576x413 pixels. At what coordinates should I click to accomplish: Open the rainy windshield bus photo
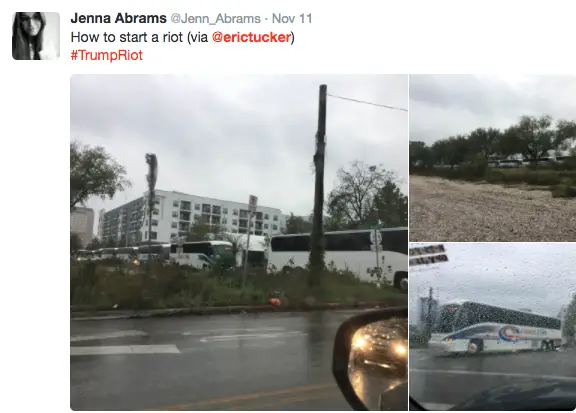tap(493, 326)
